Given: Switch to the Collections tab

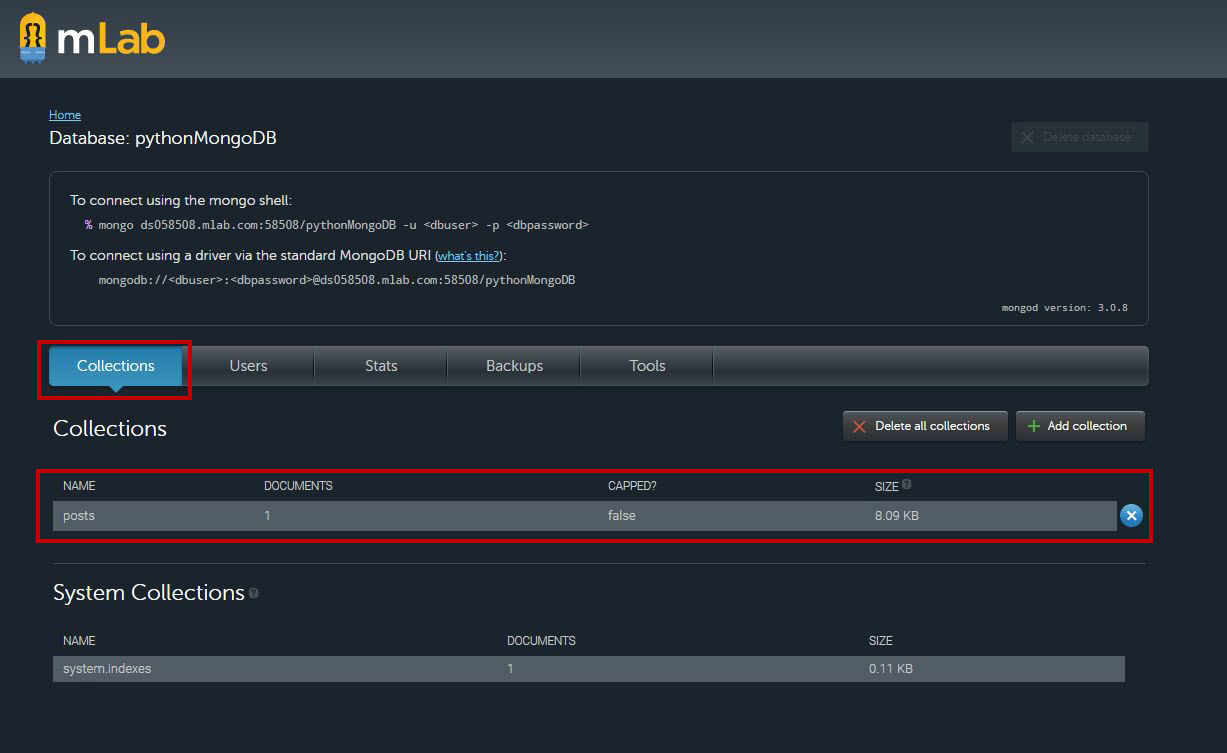Looking at the screenshot, I should click(116, 366).
